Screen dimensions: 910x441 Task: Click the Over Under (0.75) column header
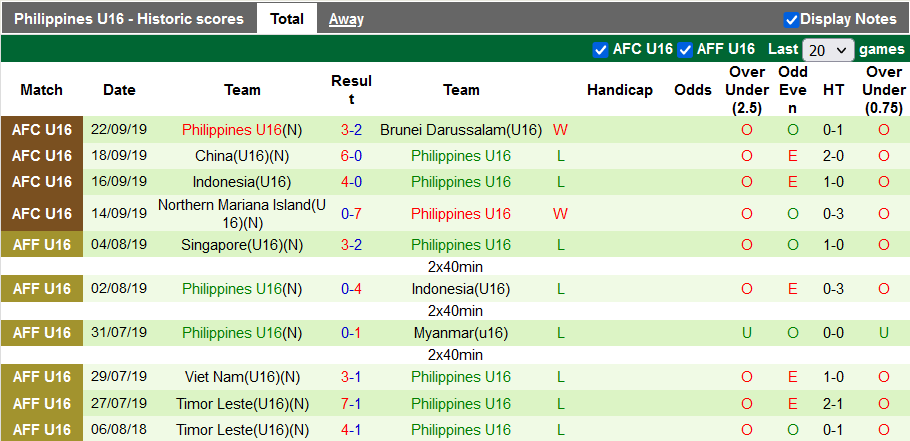[x=884, y=90]
